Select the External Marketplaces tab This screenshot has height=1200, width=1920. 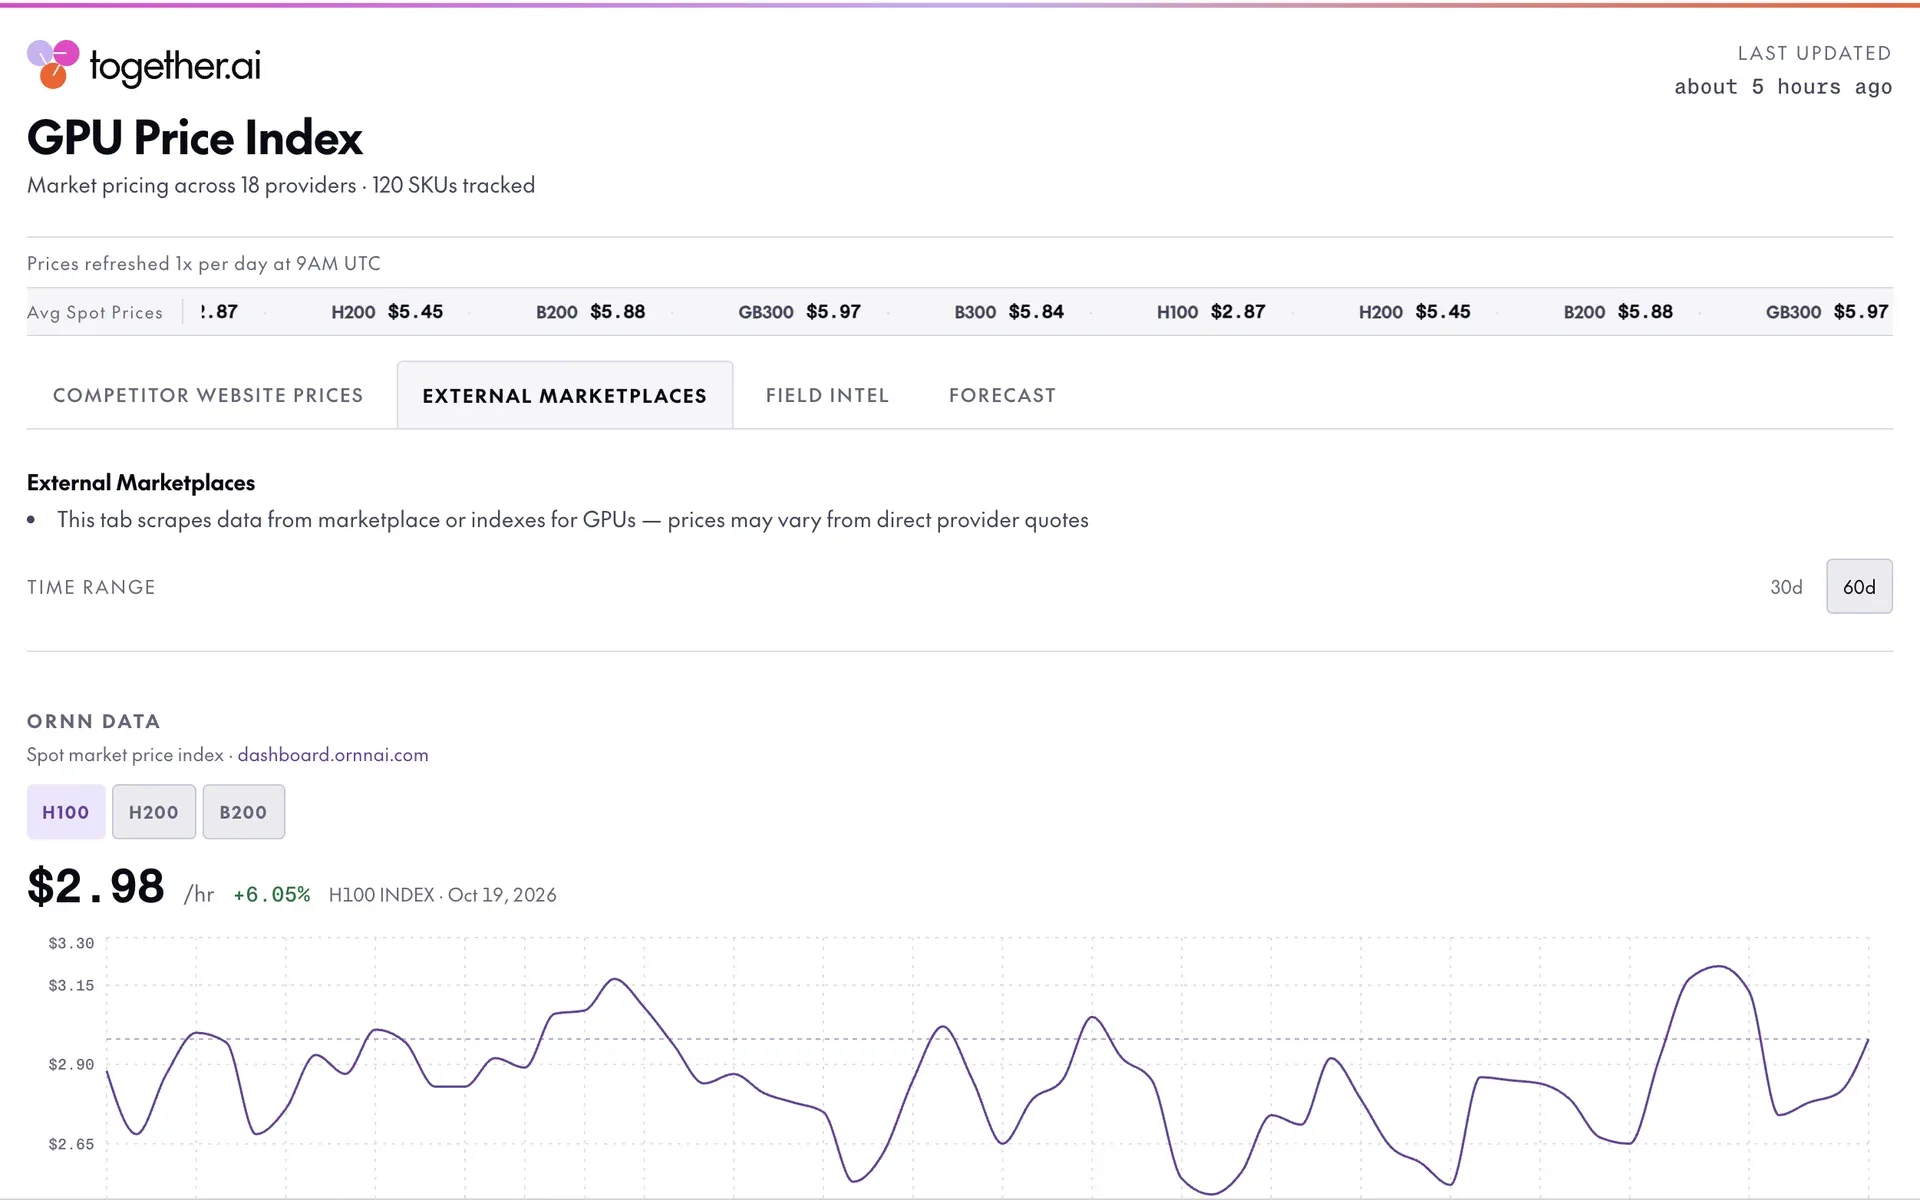pos(564,395)
